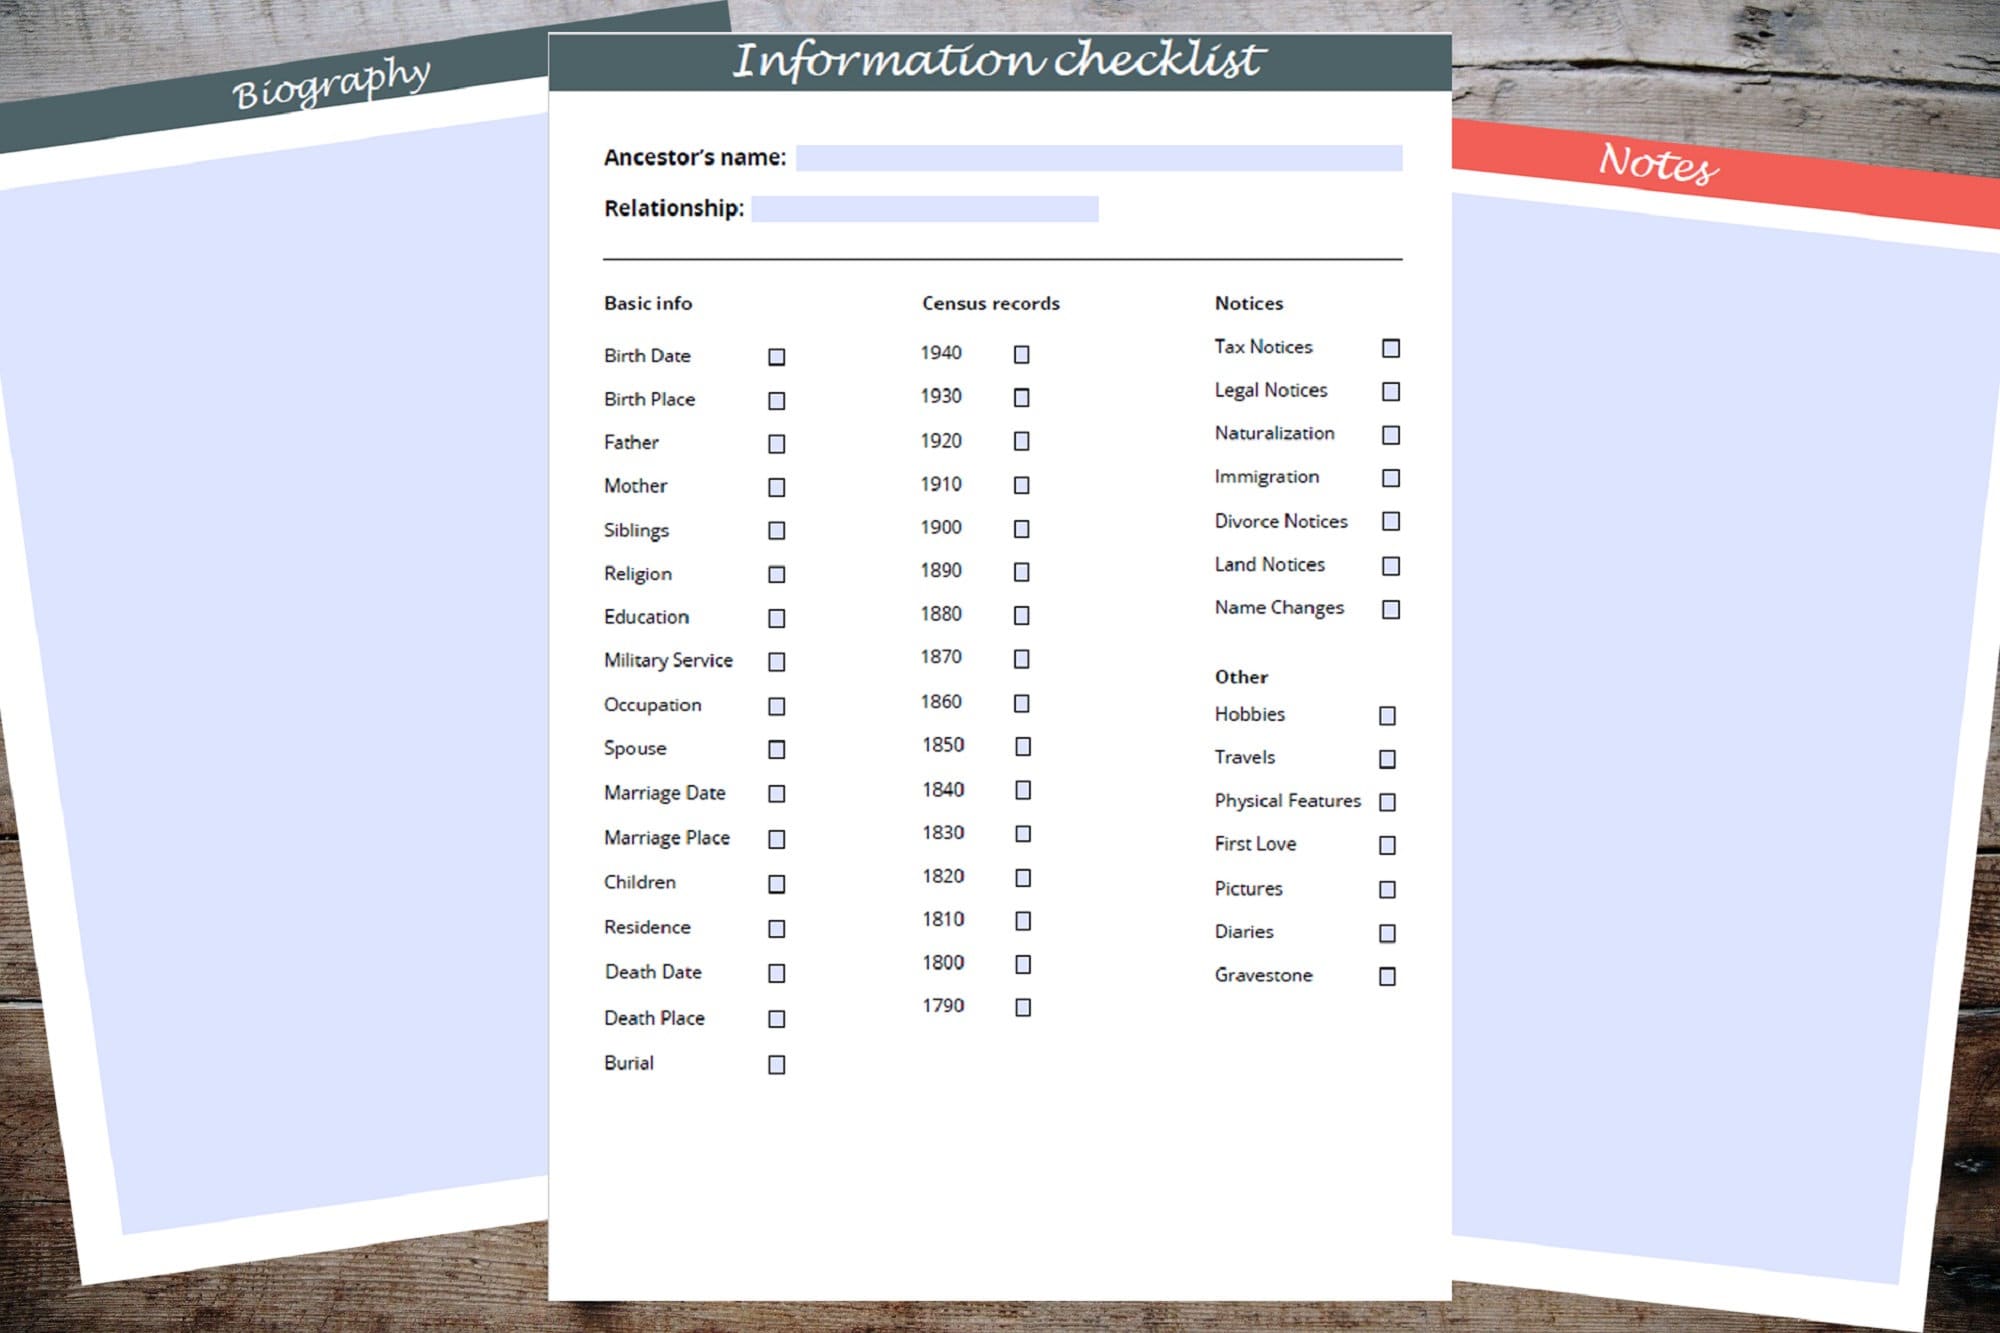This screenshot has height=1333, width=2000.
Task: Check the 1850 census checkbox
Action: (1021, 745)
